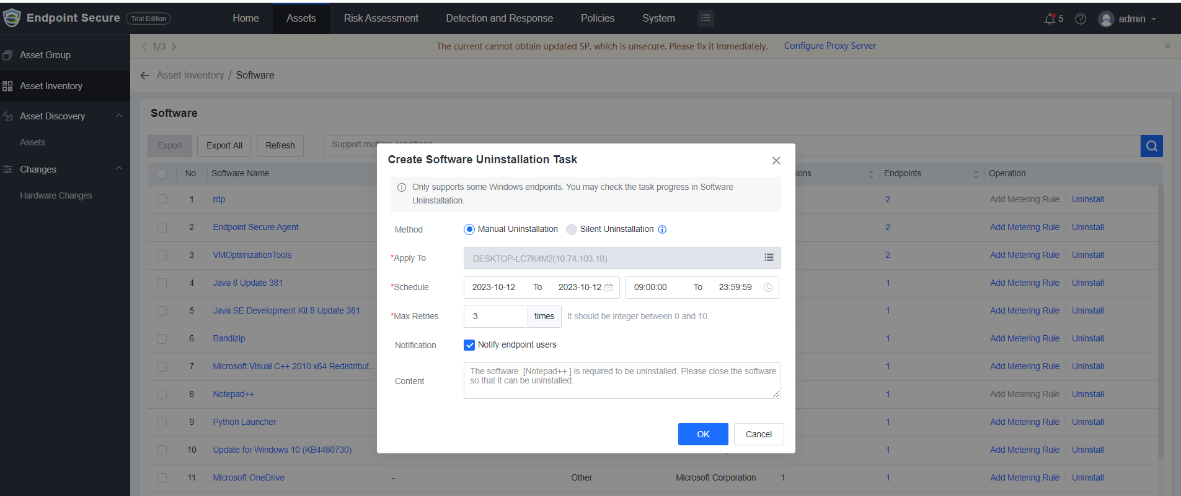The image size is (1181, 496).
Task: Click the schedule time clock icon
Action: click(768, 287)
